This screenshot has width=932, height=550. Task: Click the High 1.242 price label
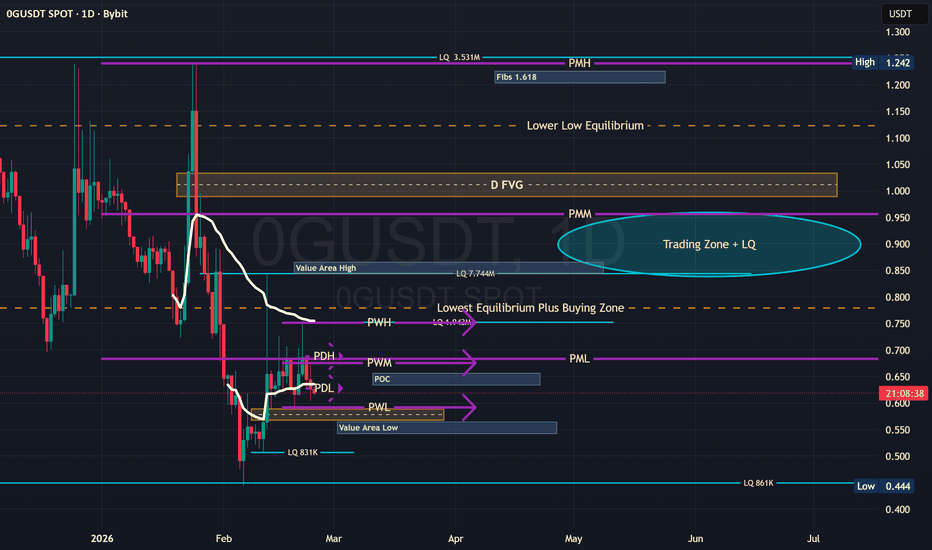click(x=882, y=62)
